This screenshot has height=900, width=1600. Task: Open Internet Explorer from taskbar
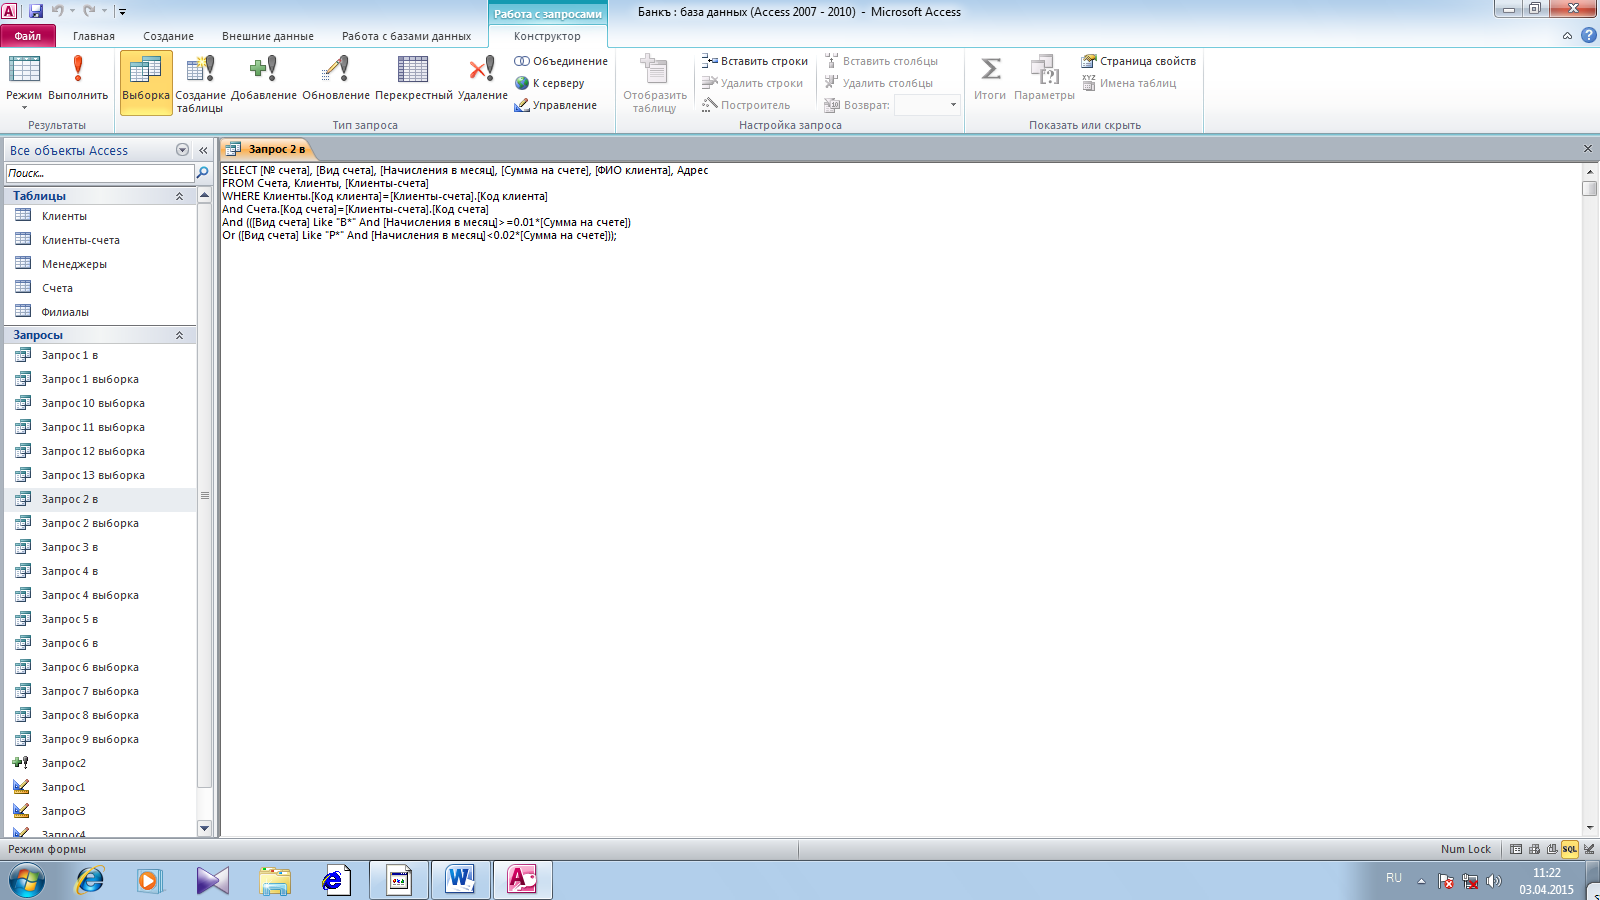90,880
